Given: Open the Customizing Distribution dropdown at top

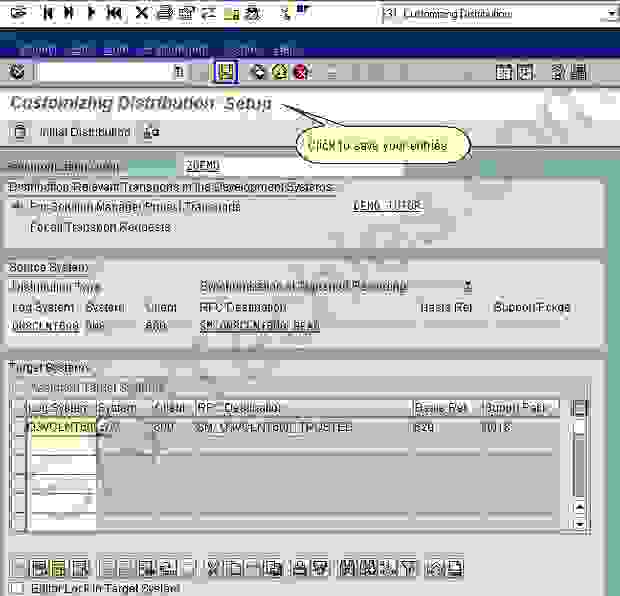Looking at the screenshot, I should click(x=612, y=14).
